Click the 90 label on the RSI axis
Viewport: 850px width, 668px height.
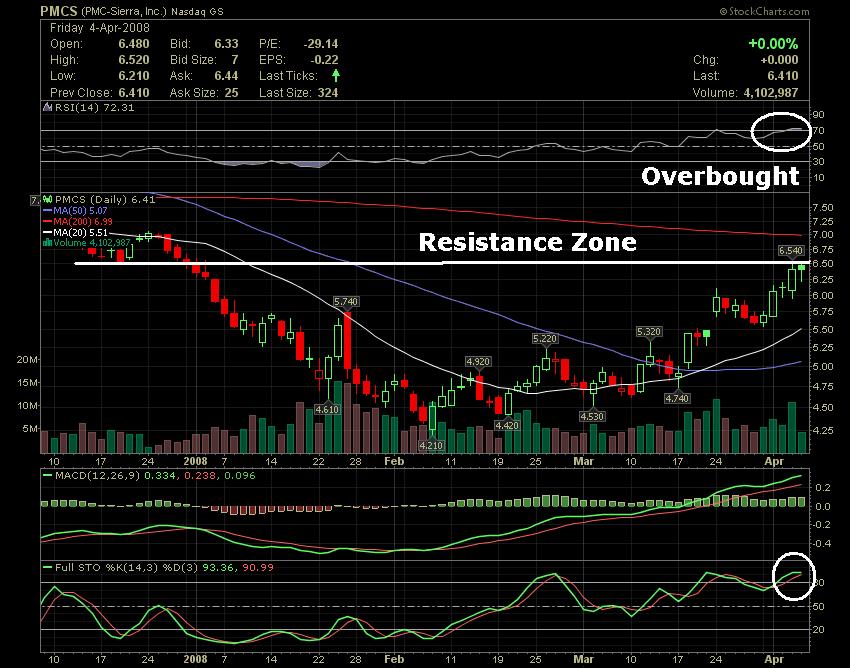(x=819, y=114)
